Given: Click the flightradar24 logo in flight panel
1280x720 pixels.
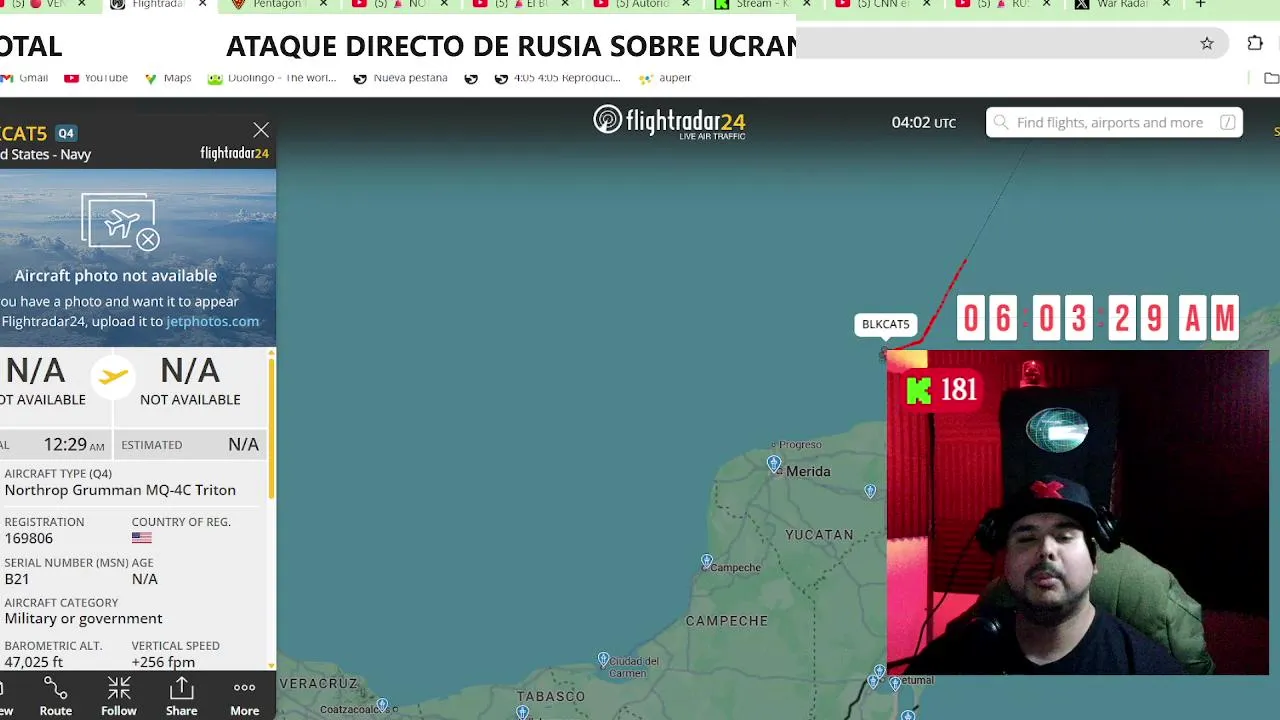Looking at the screenshot, I should [234, 153].
